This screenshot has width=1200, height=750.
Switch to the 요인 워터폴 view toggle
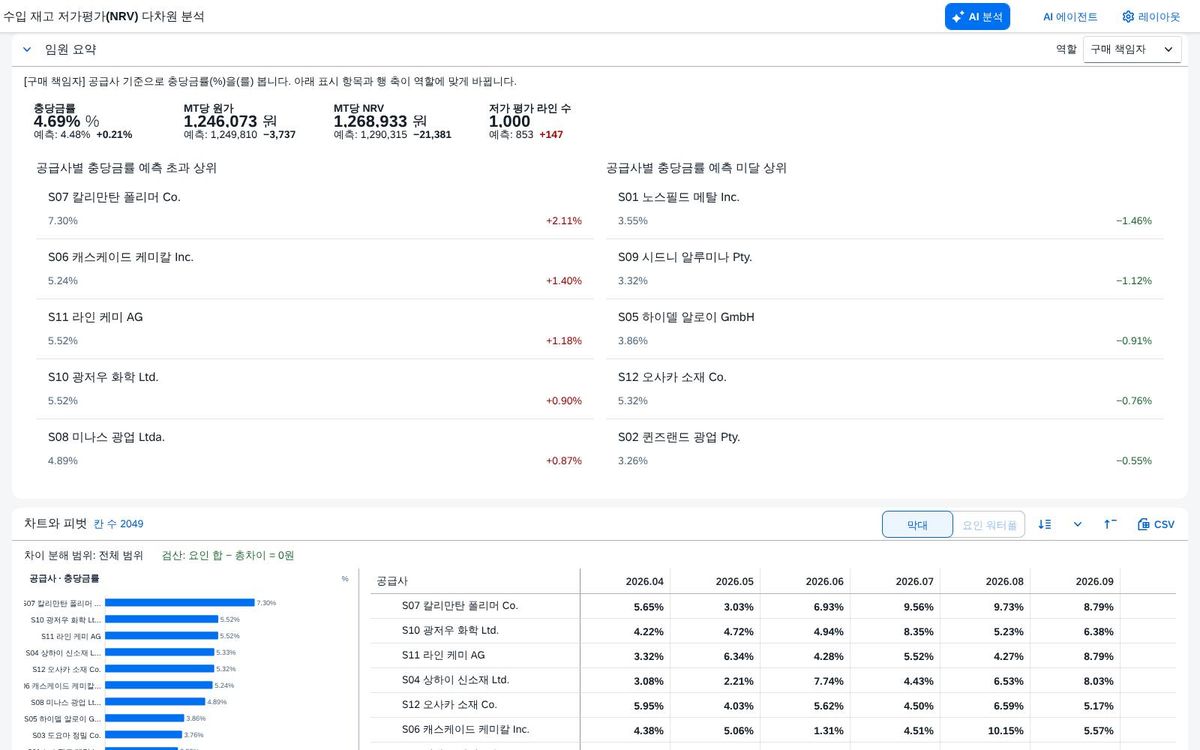989,524
